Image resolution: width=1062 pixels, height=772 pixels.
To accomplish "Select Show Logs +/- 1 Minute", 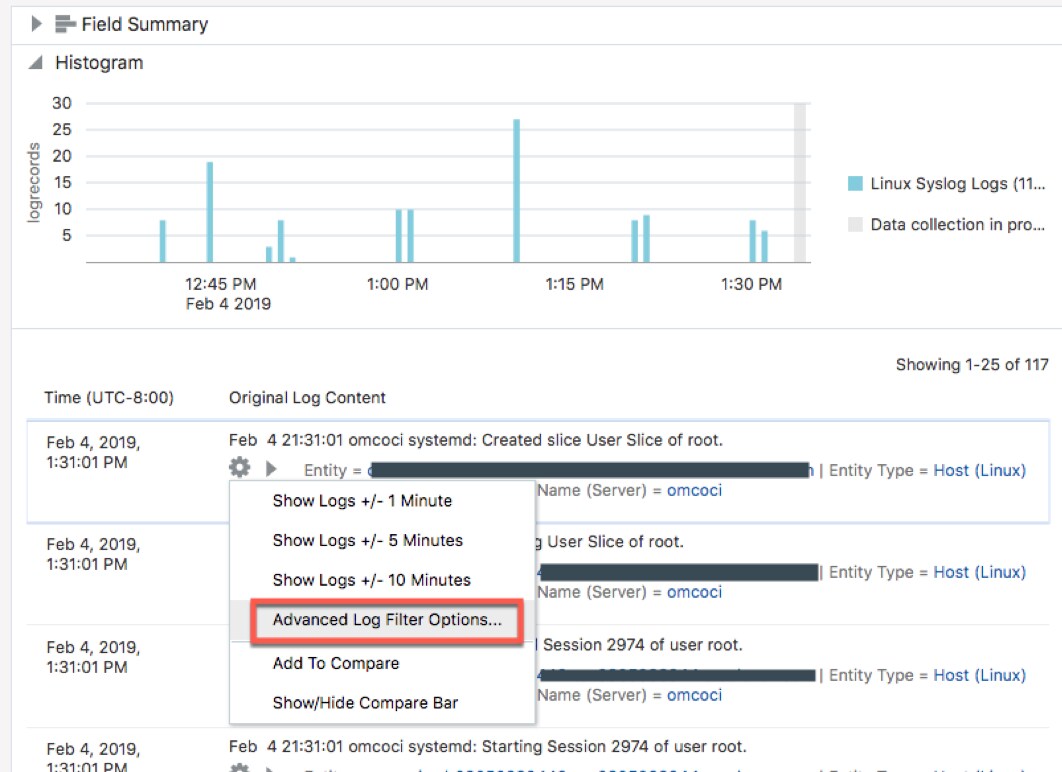I will pyautogui.click(x=362, y=501).
